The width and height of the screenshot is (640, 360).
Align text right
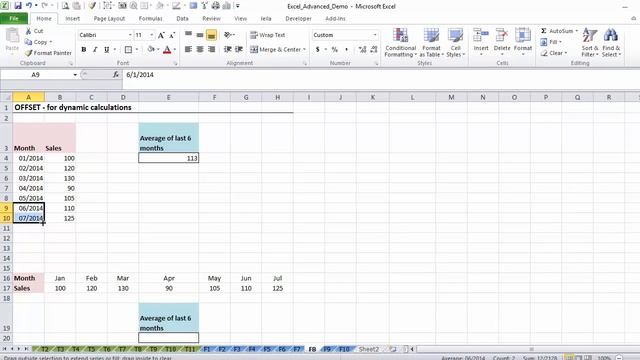(211, 49)
